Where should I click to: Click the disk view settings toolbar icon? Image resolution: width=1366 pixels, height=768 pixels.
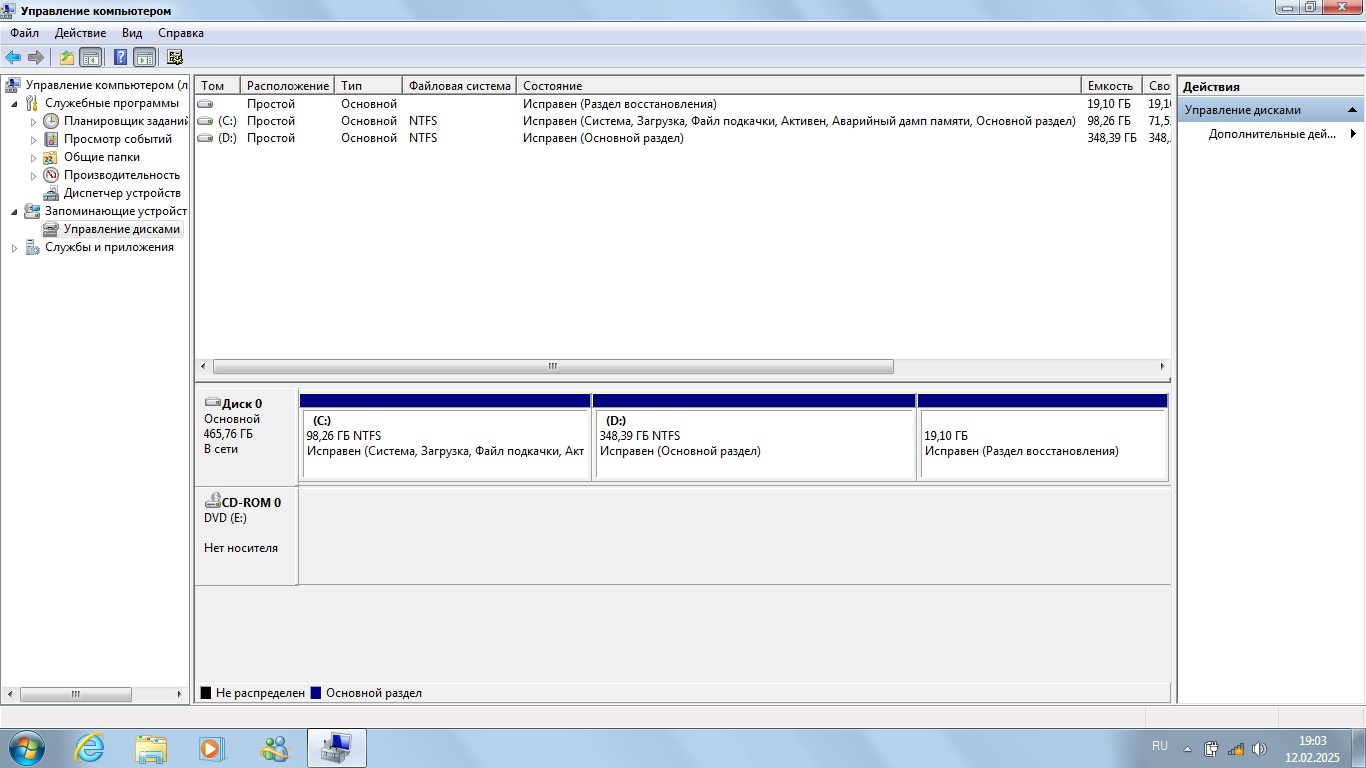pos(175,57)
